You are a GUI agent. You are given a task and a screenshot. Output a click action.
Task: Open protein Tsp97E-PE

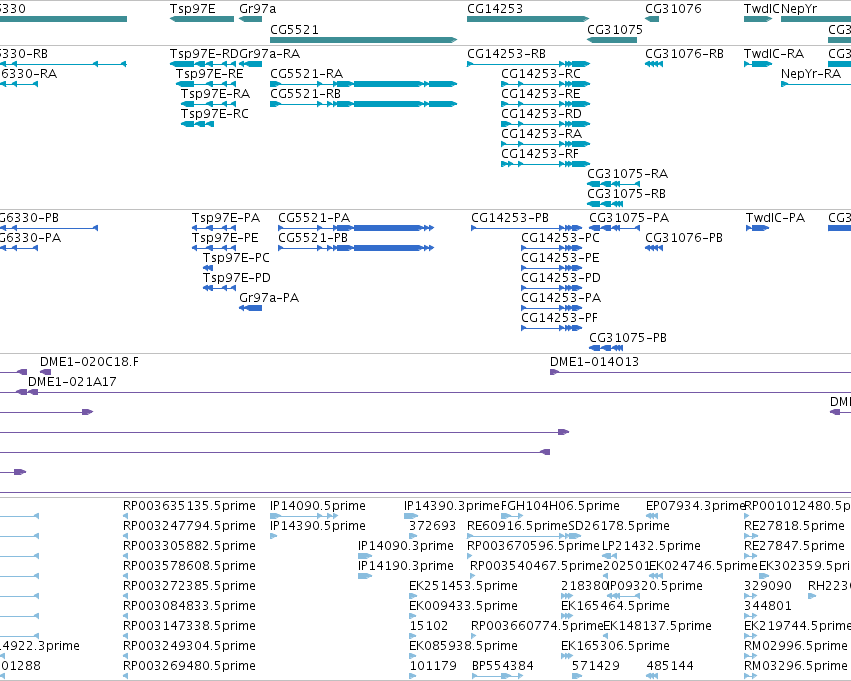click(225, 238)
